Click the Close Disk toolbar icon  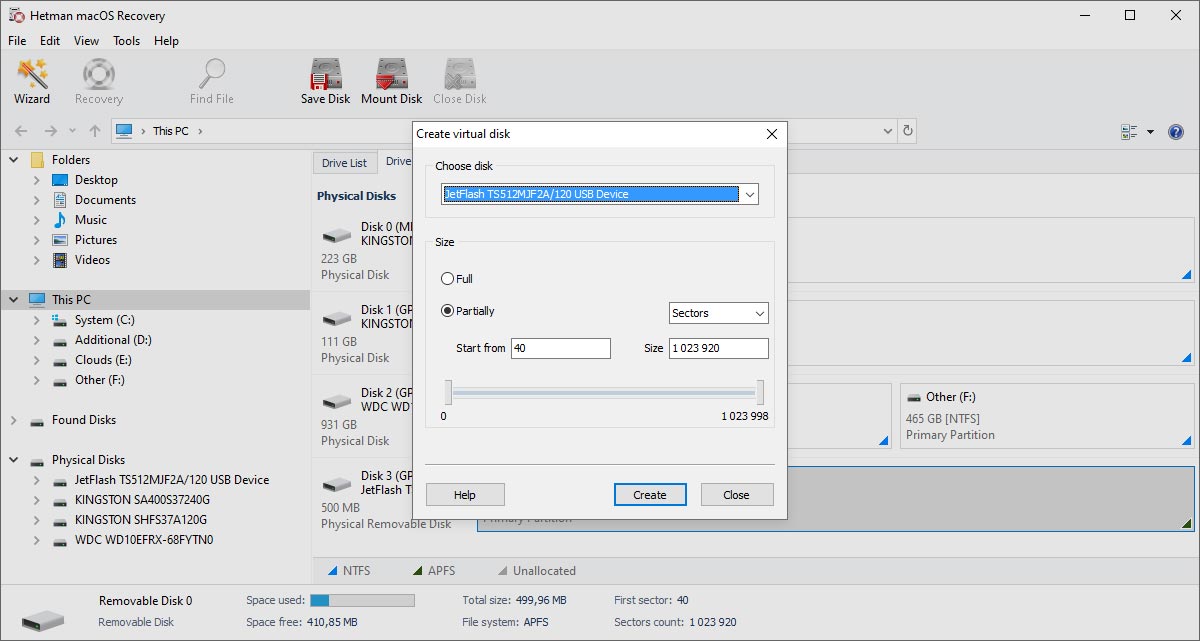460,82
